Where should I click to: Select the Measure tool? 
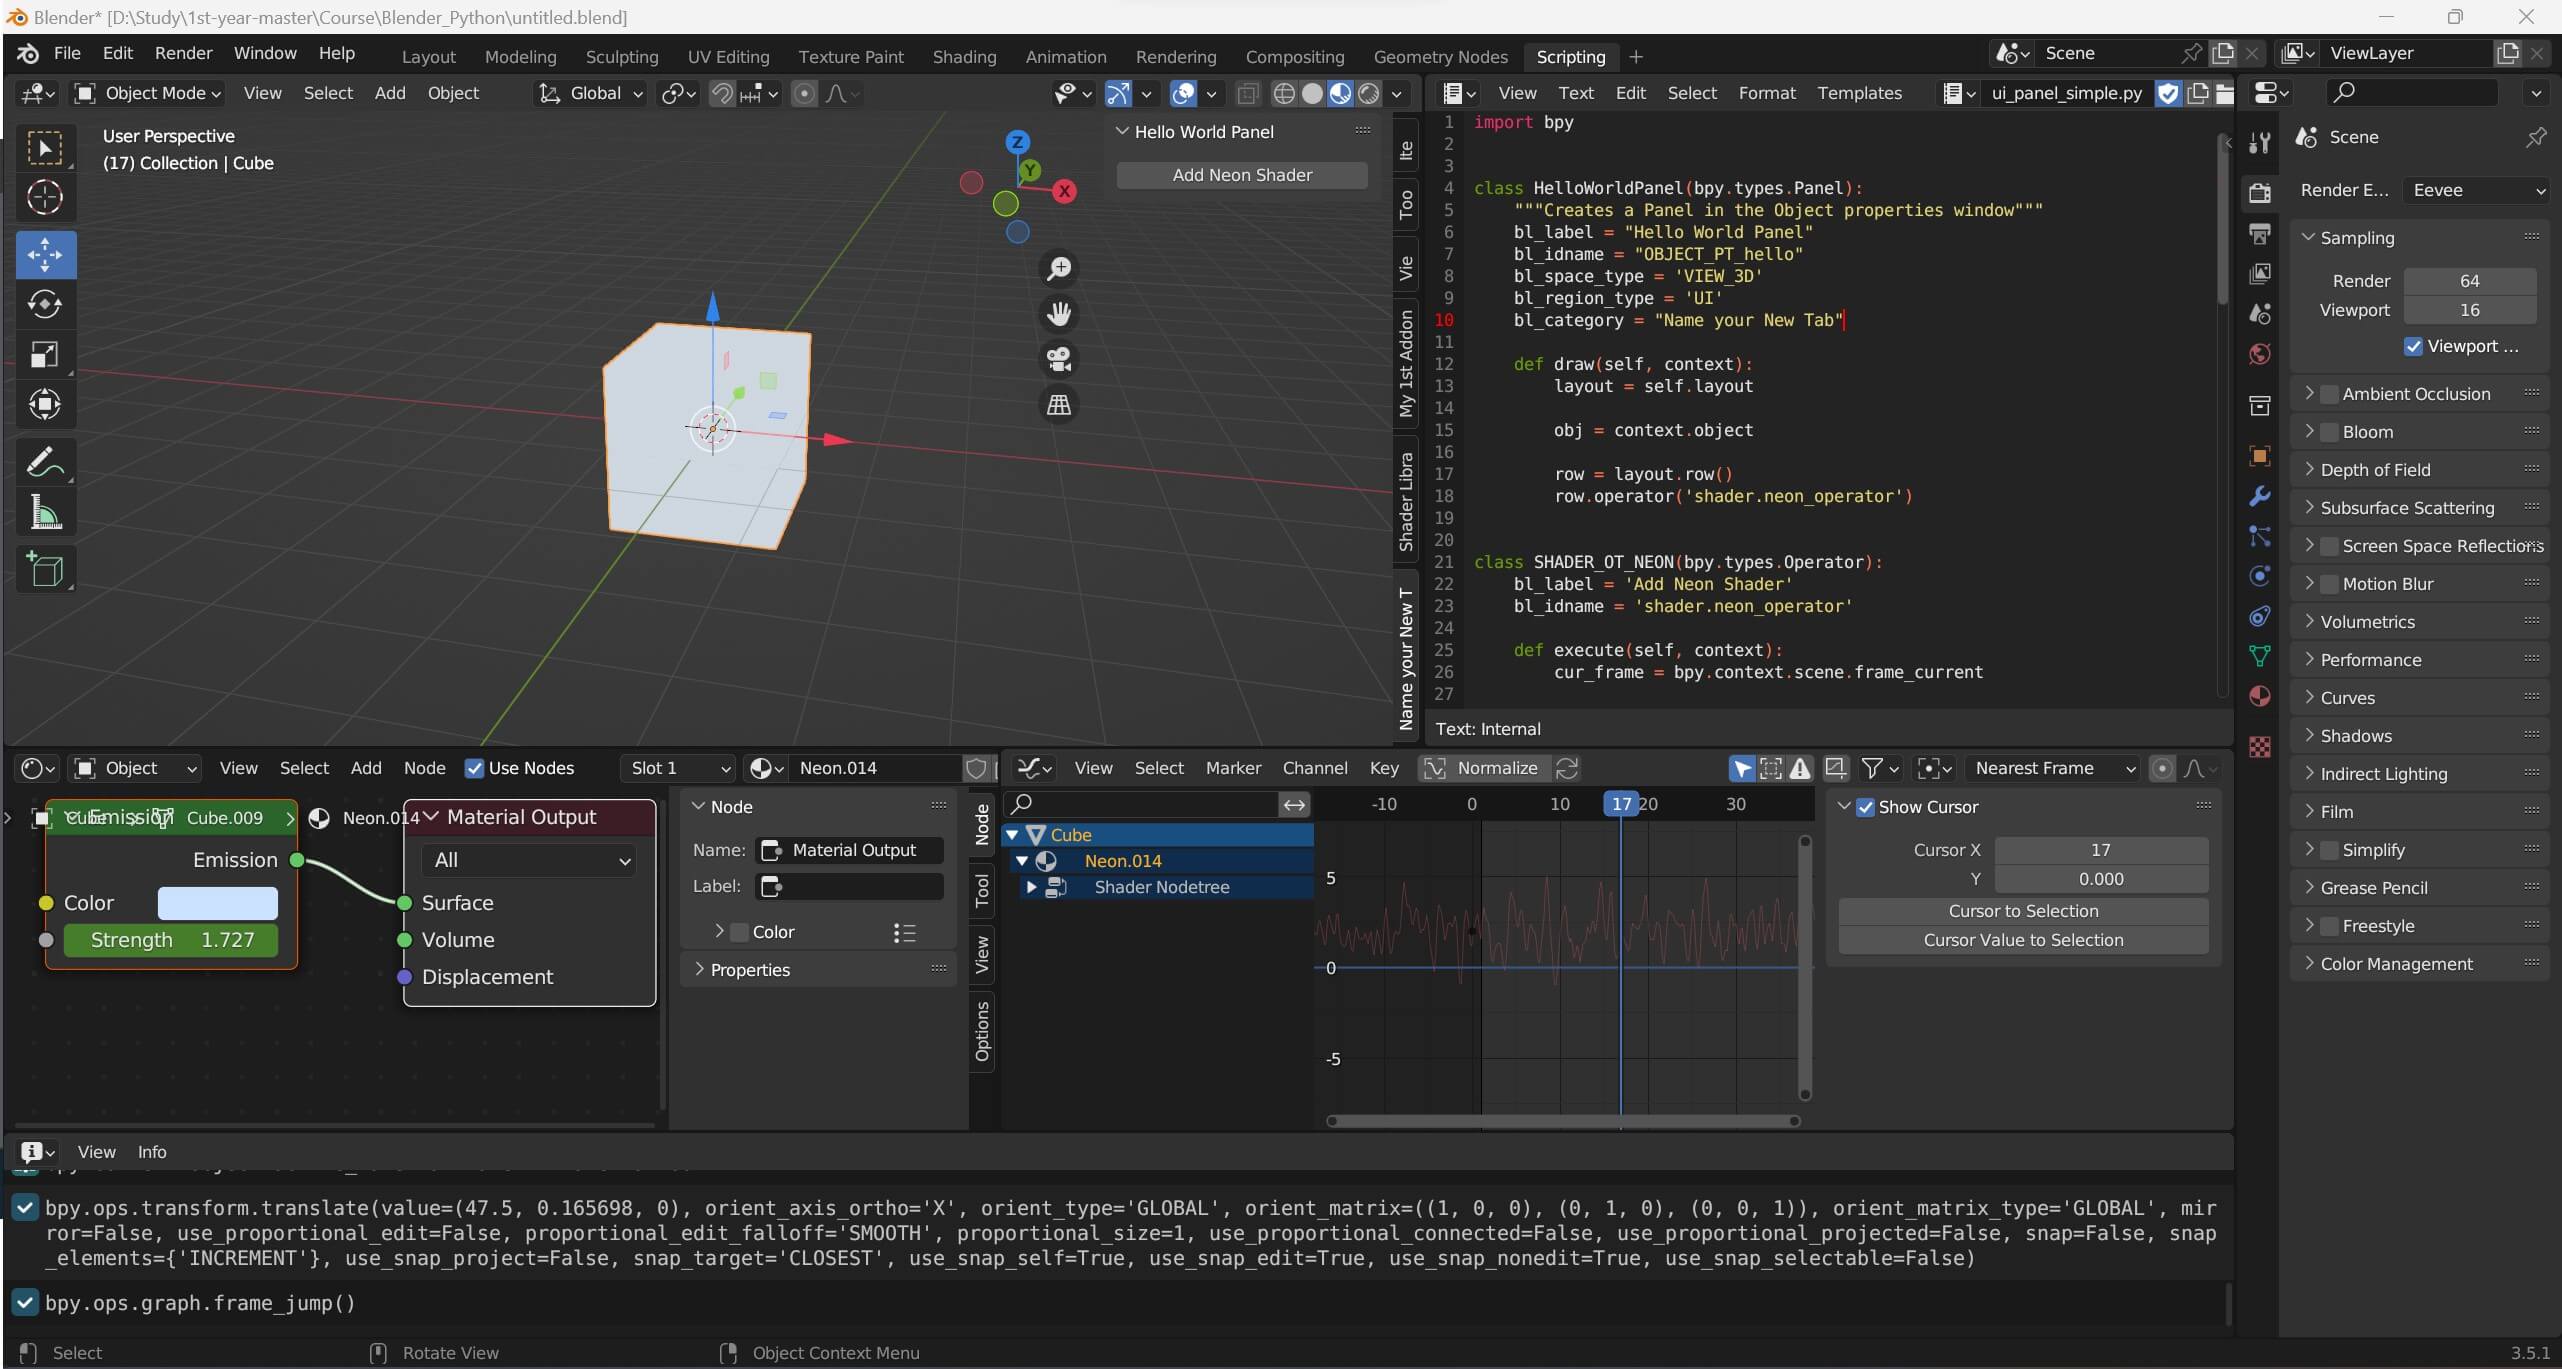click(x=45, y=513)
